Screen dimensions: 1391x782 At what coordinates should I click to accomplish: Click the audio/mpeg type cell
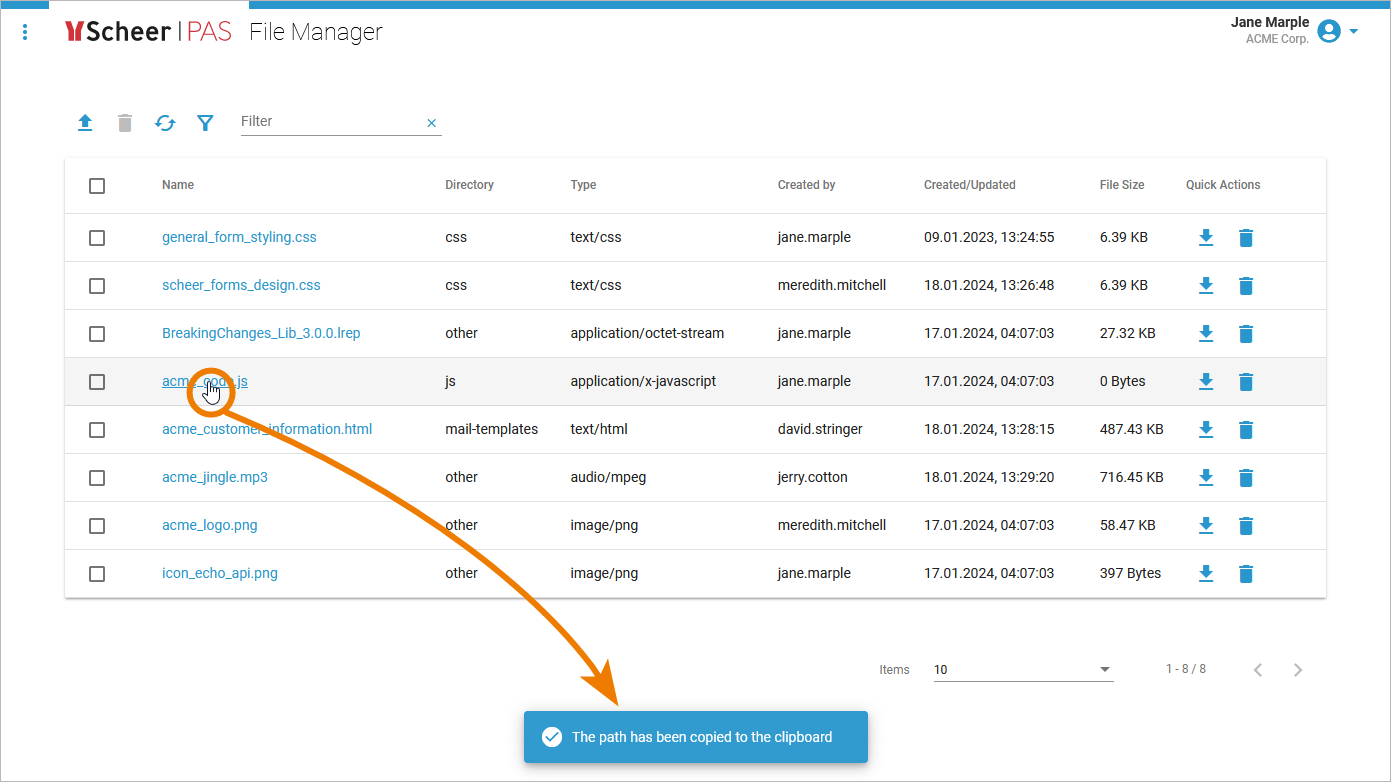608,477
